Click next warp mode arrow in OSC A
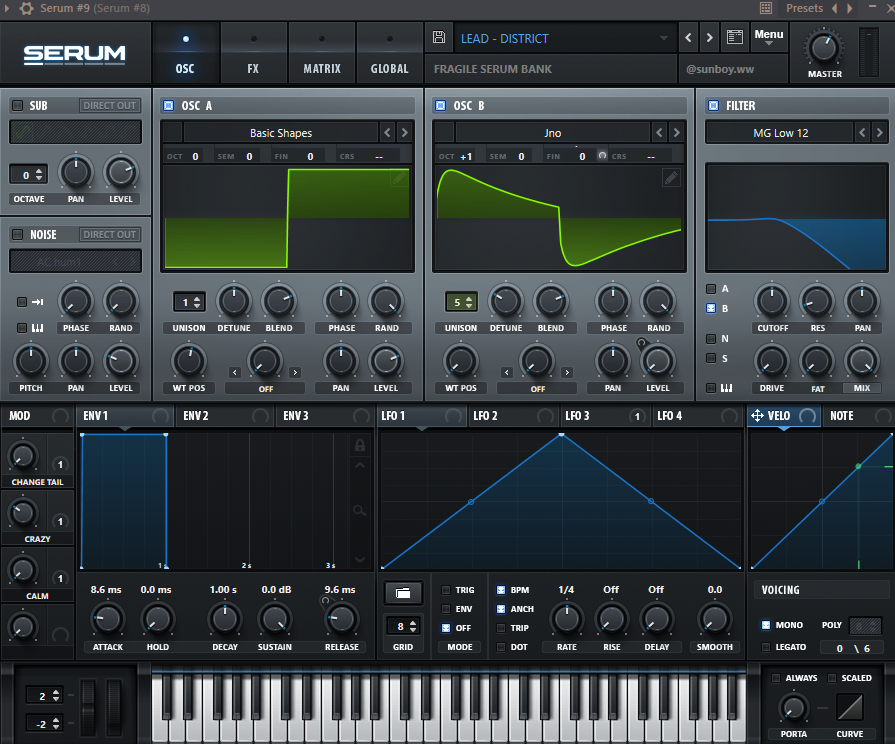Screen dimensions: 895x744 coord(295,372)
